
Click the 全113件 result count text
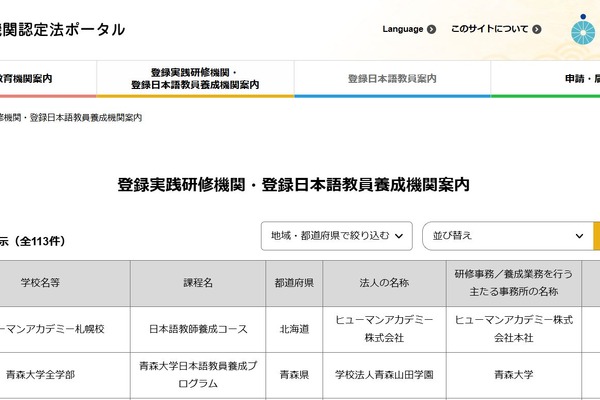(x=39, y=241)
